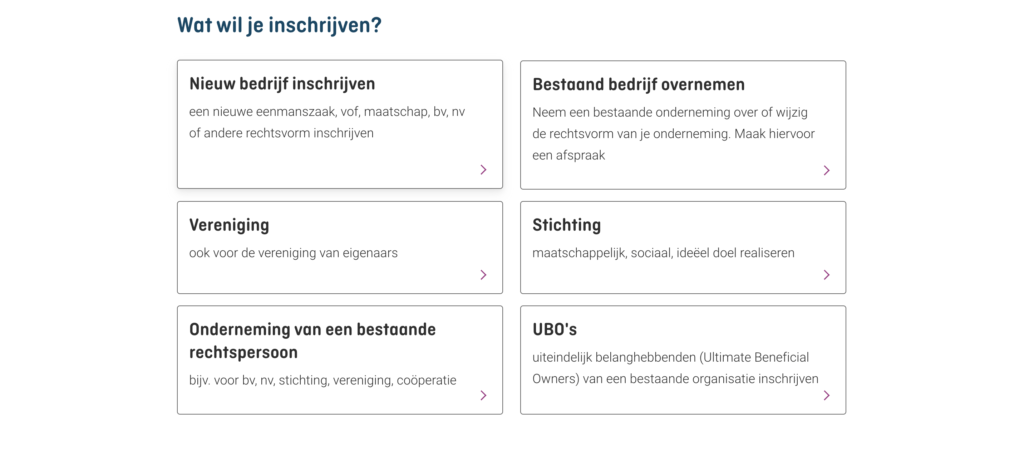Click the 'Wat wil je inschrijven?' heading
The image size is (1024, 470).
pos(280,26)
